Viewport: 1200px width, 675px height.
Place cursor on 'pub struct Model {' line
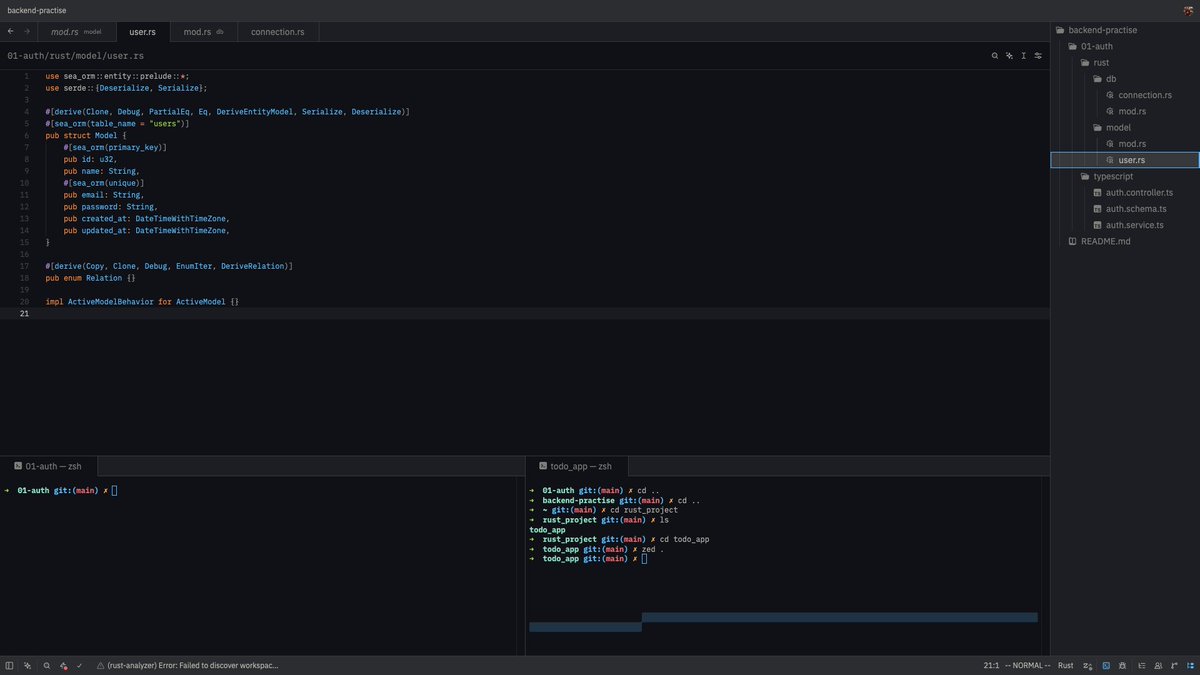[86, 135]
